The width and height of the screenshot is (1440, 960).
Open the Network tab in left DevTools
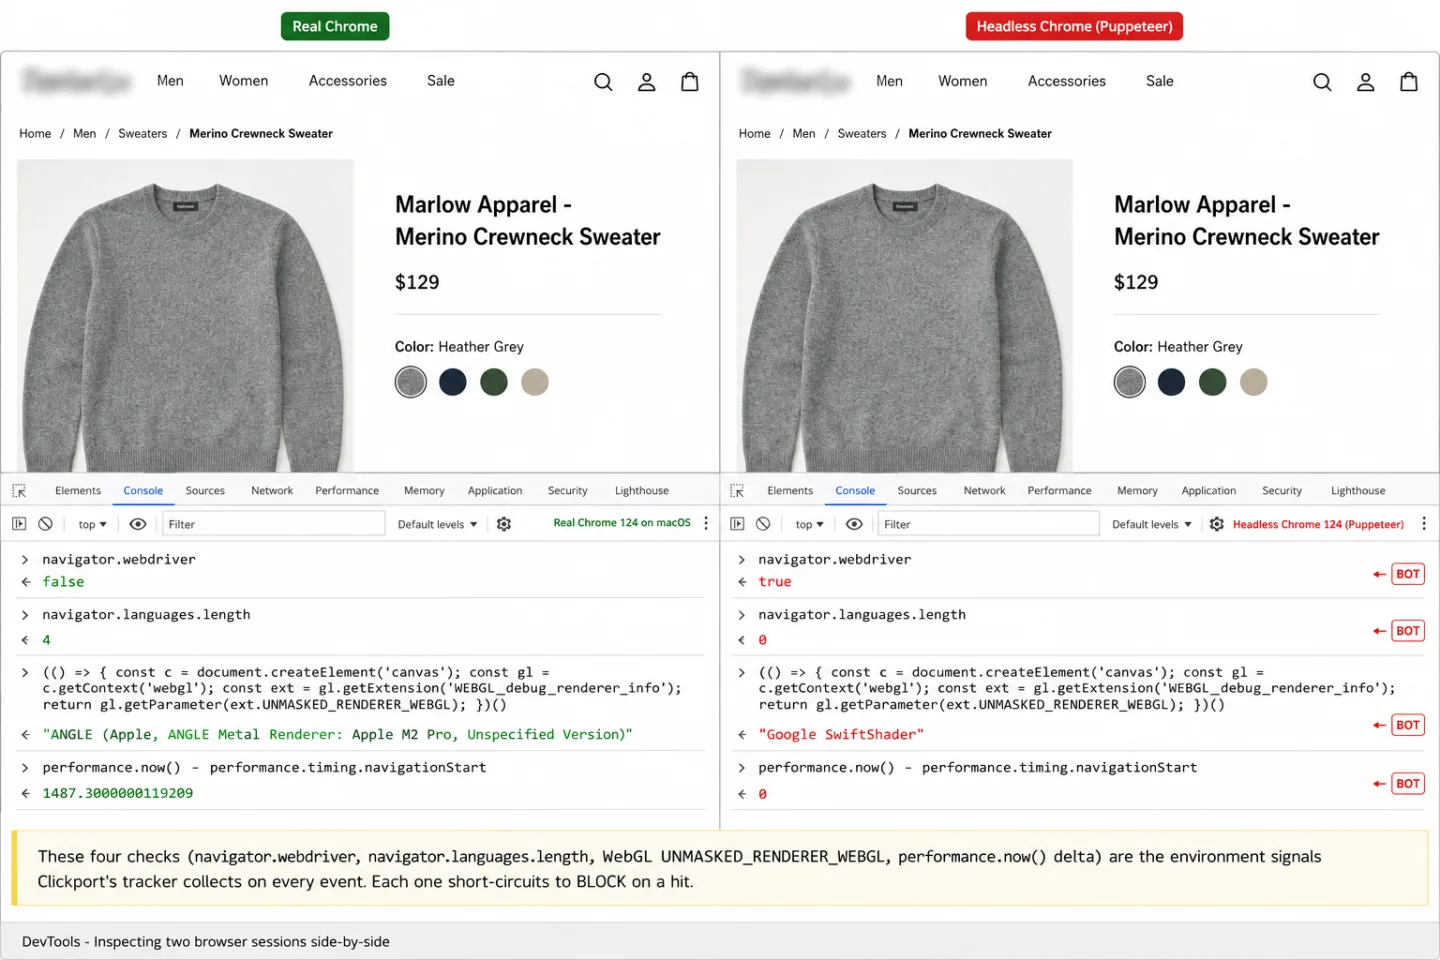coord(272,491)
